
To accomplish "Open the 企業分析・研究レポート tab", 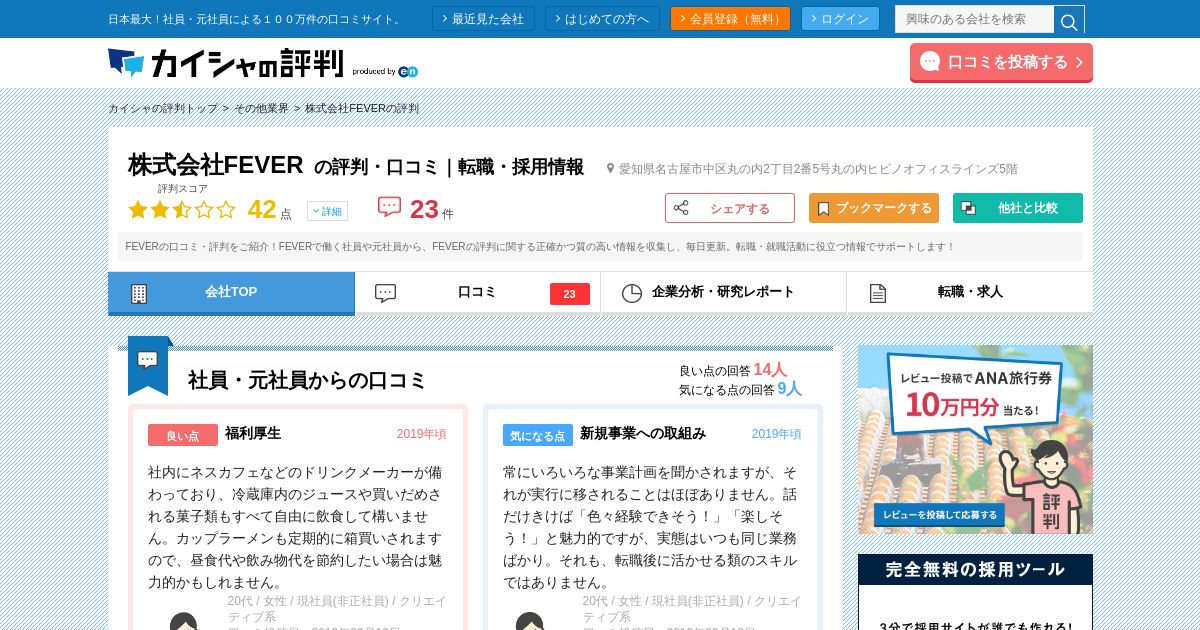I will 723,293.
